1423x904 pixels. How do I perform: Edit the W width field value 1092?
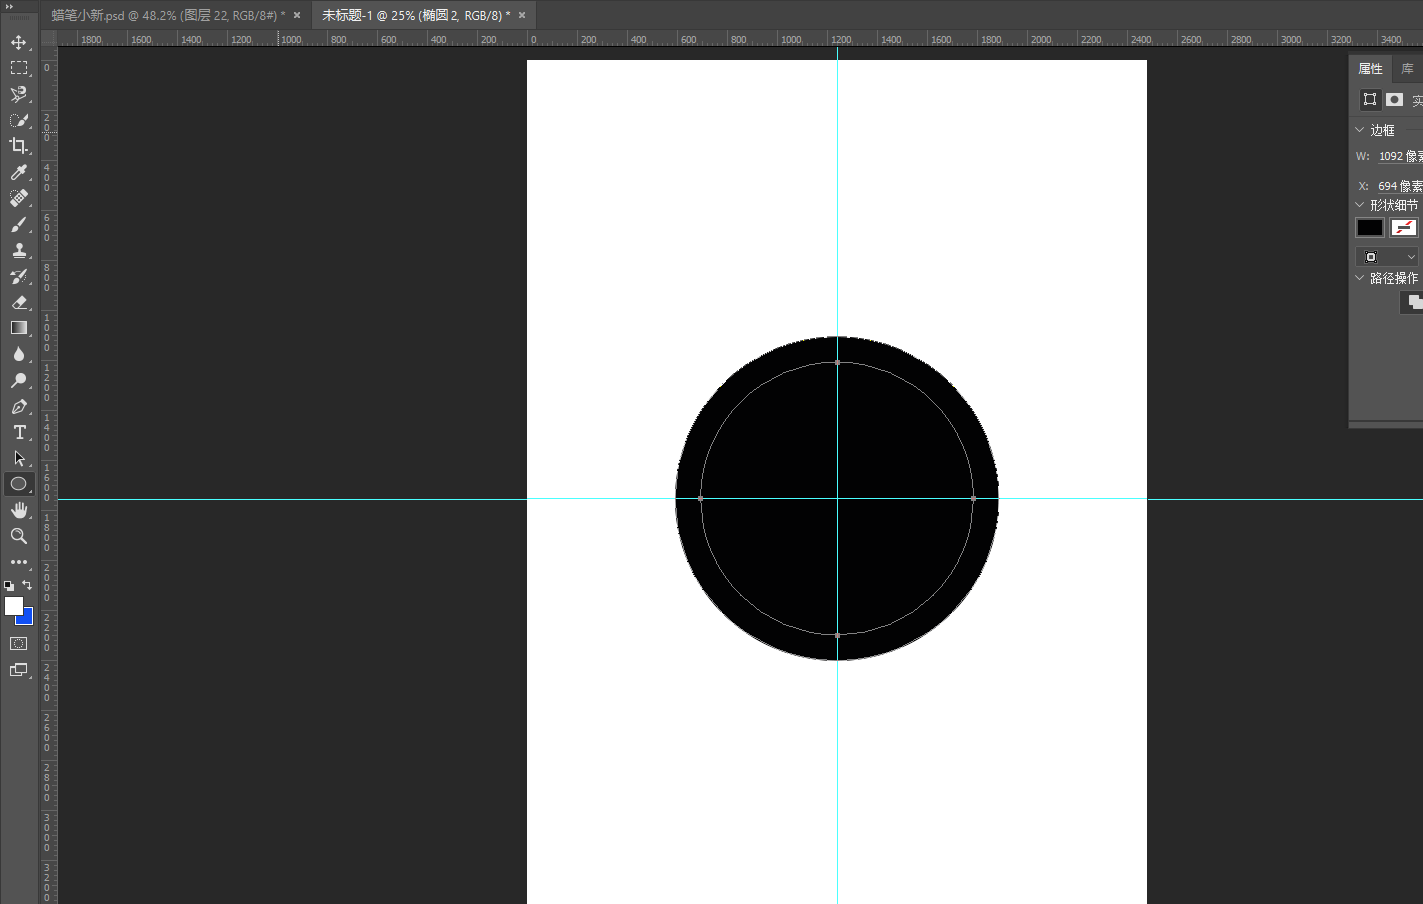coord(1400,156)
